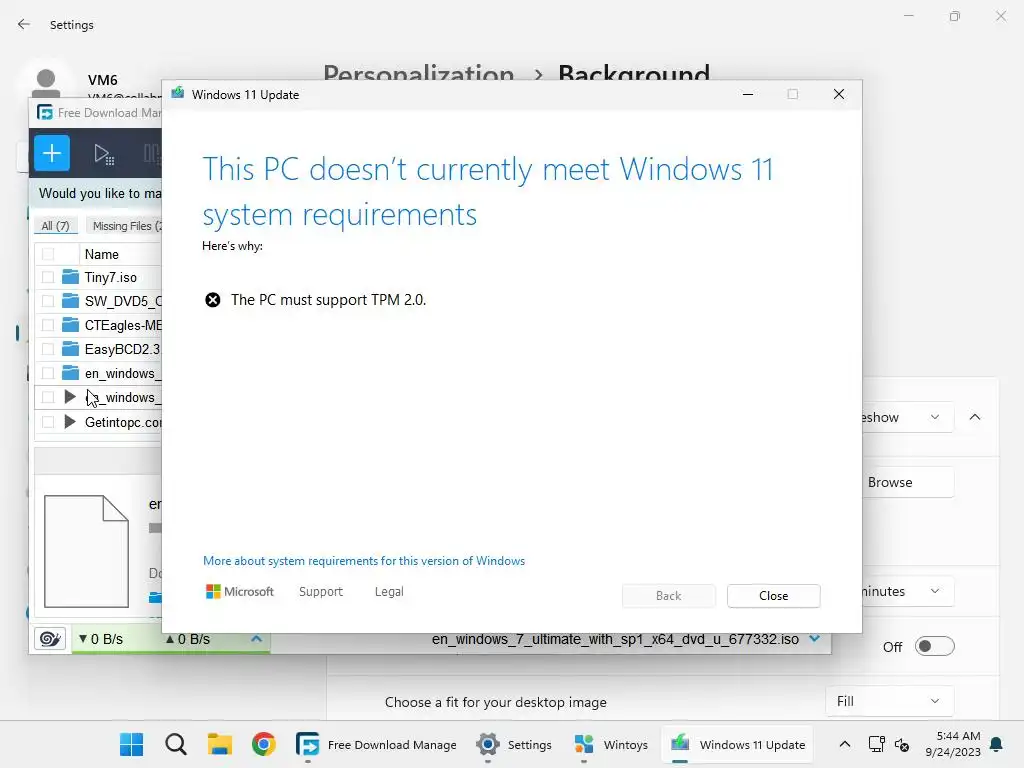Screen dimensions: 1024x768
Task: Open File Explorer from taskbar
Action: (x=220, y=744)
